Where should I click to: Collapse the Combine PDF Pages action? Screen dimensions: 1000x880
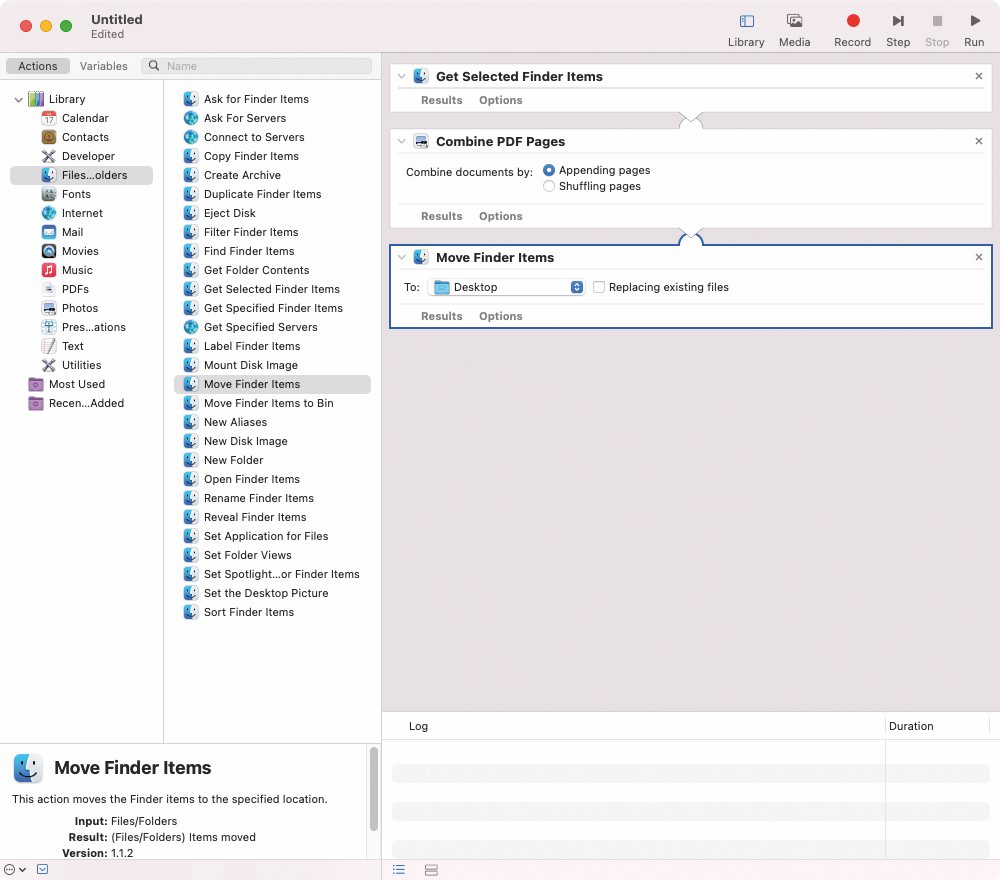(x=401, y=142)
